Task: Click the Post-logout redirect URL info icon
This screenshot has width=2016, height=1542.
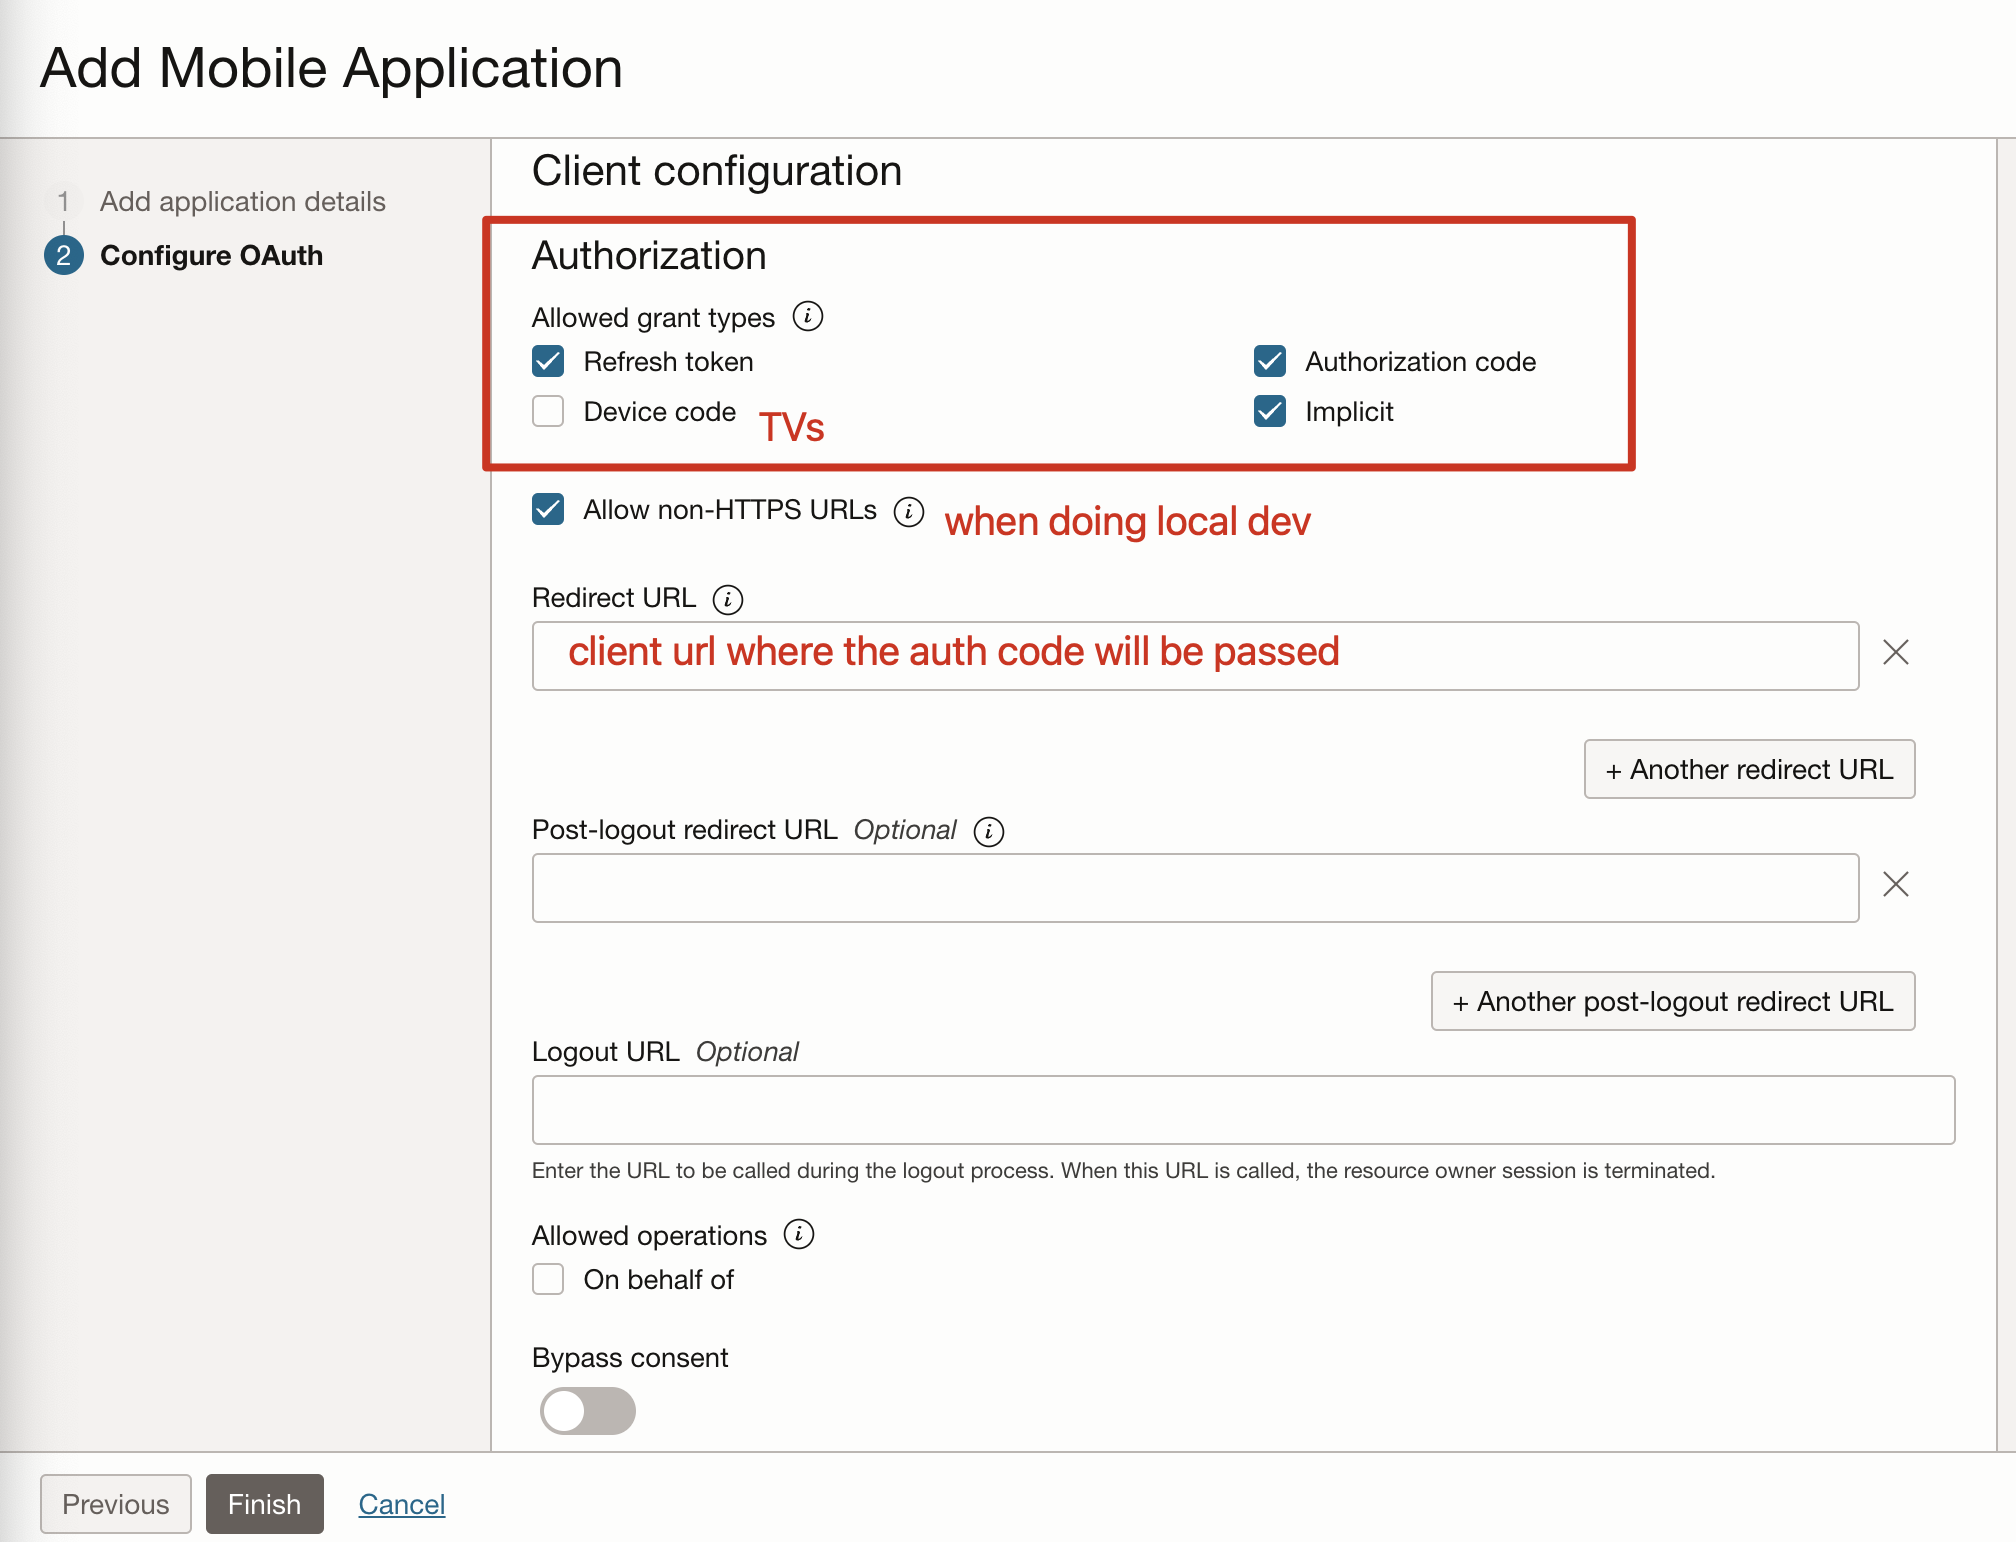Action: click(x=988, y=831)
